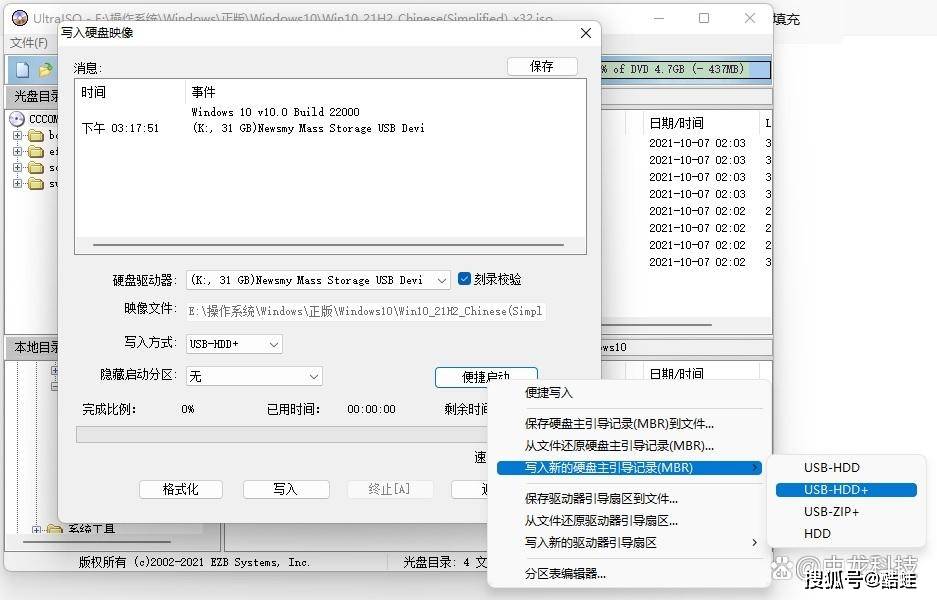Click the '0%' completion value
937x600 pixels.
[188, 409]
